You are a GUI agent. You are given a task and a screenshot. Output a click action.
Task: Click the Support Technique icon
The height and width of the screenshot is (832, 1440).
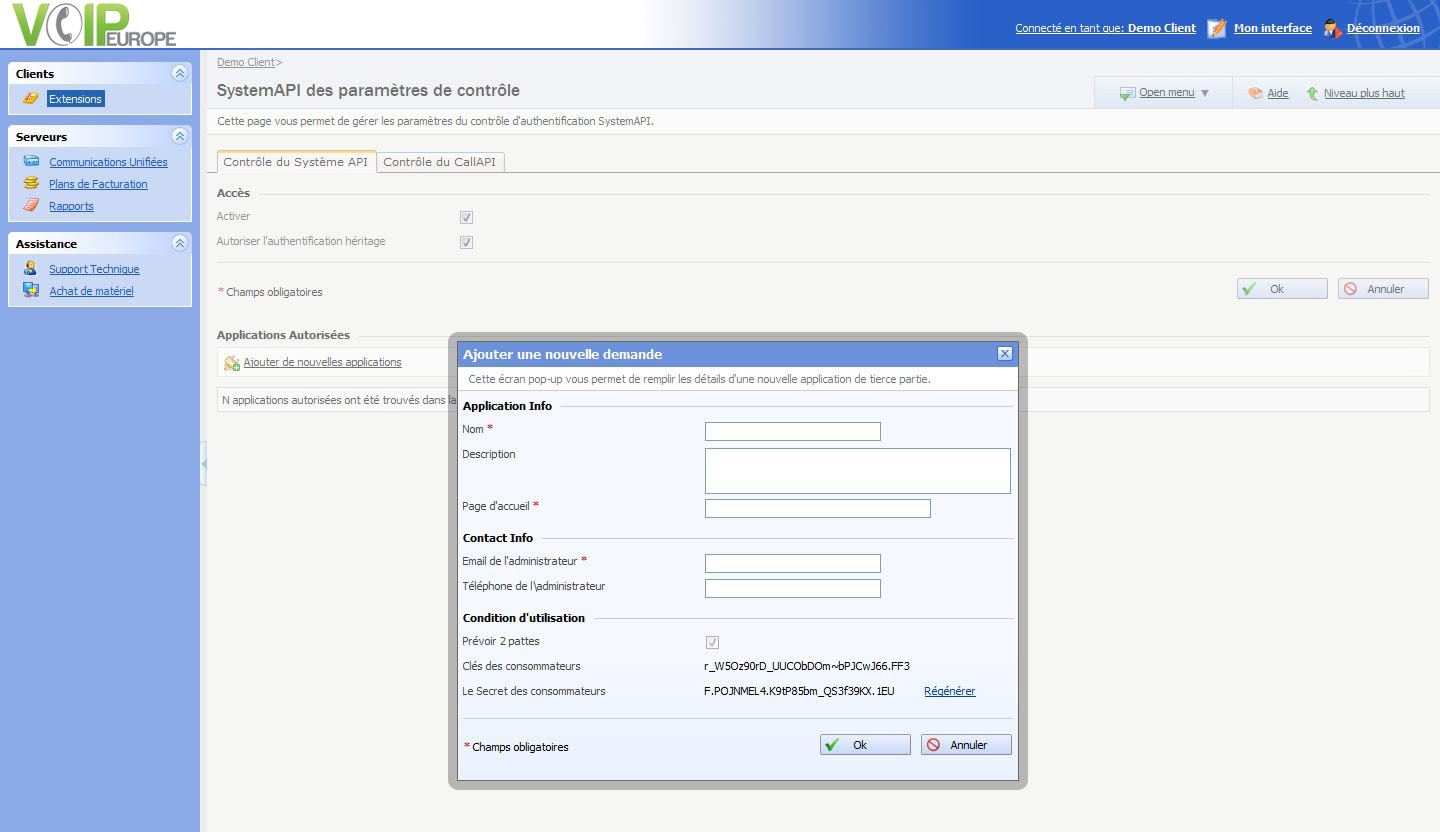pos(31,268)
